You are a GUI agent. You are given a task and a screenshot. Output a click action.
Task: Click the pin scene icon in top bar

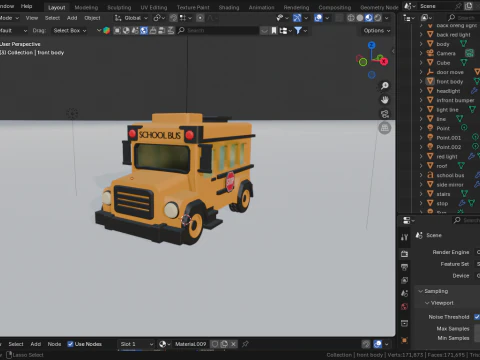pos(459,6)
